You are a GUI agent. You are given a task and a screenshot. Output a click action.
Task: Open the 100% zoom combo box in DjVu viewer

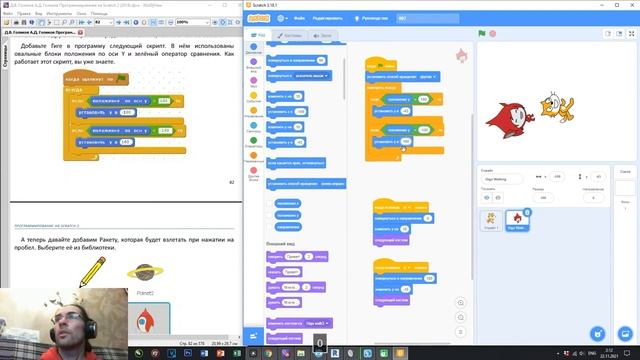click(x=193, y=22)
